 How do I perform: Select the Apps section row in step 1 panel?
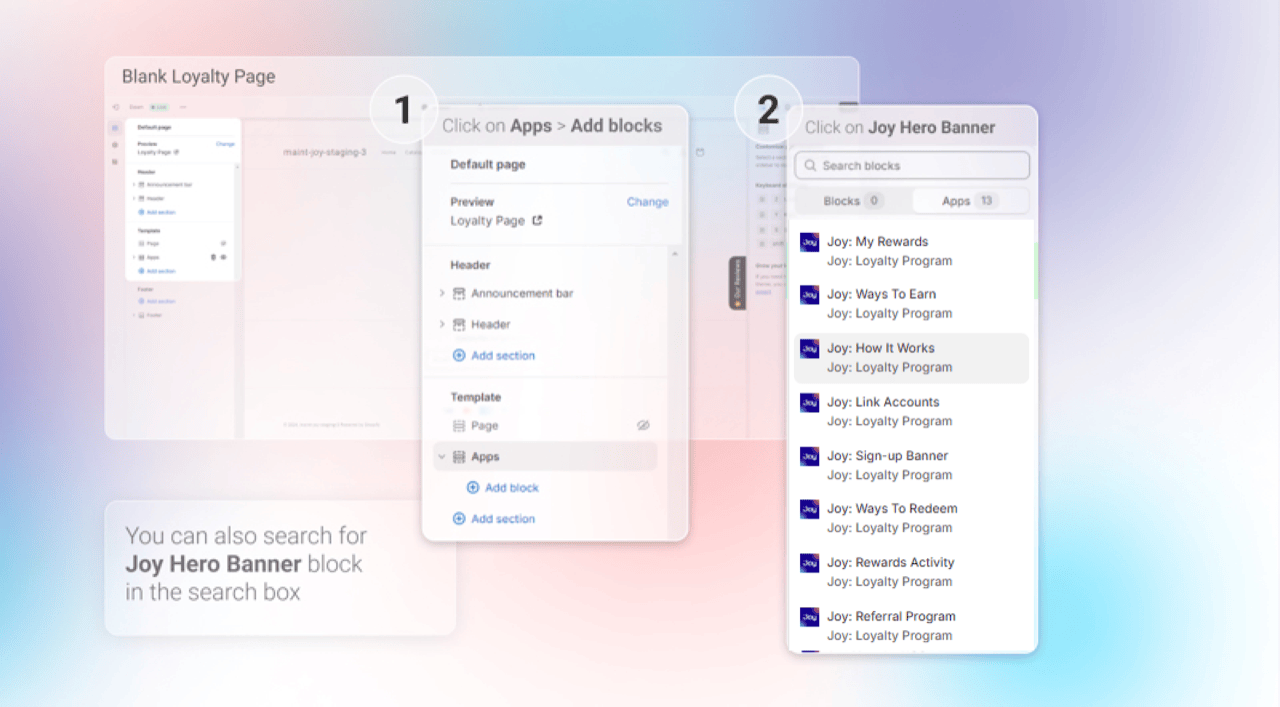546,457
